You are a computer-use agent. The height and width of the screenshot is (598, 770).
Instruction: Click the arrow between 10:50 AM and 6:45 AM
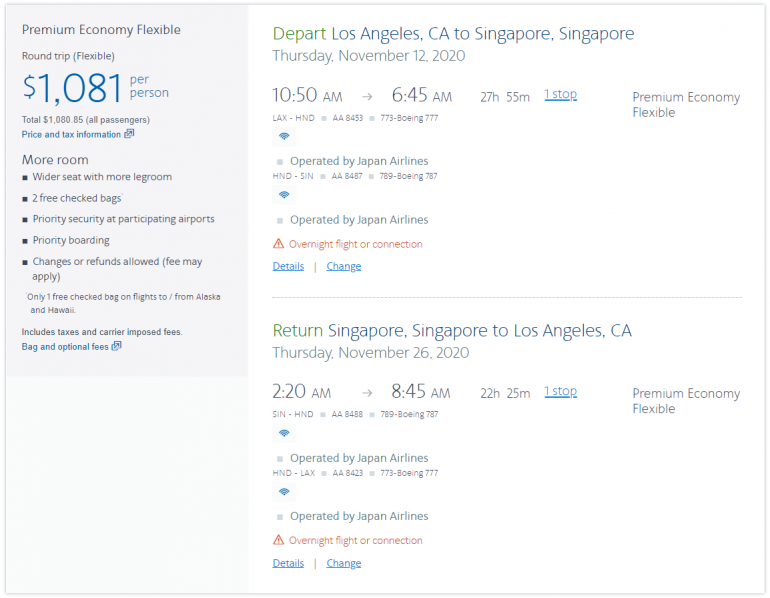367,97
